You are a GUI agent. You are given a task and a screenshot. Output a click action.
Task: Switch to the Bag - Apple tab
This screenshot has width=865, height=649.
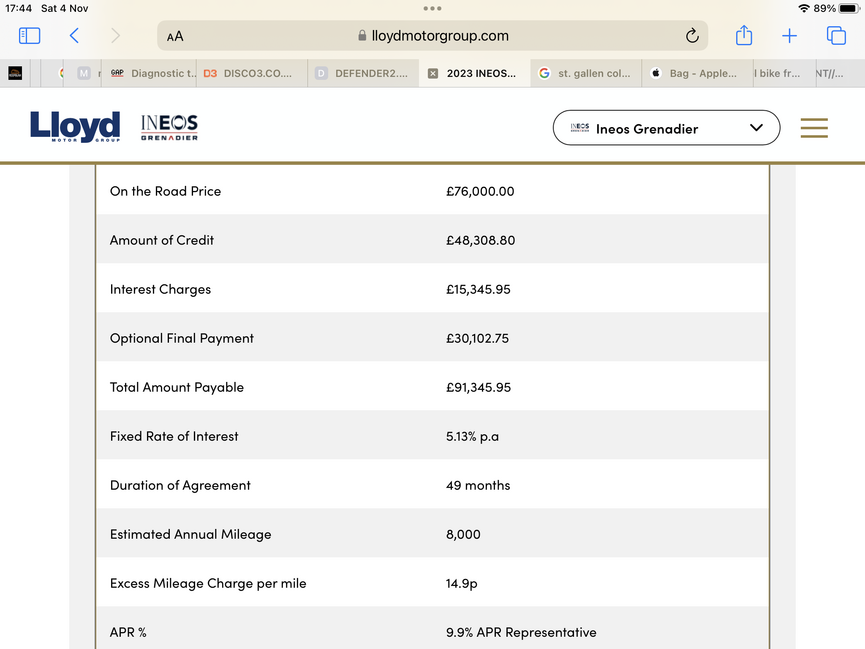pyautogui.click(x=697, y=73)
